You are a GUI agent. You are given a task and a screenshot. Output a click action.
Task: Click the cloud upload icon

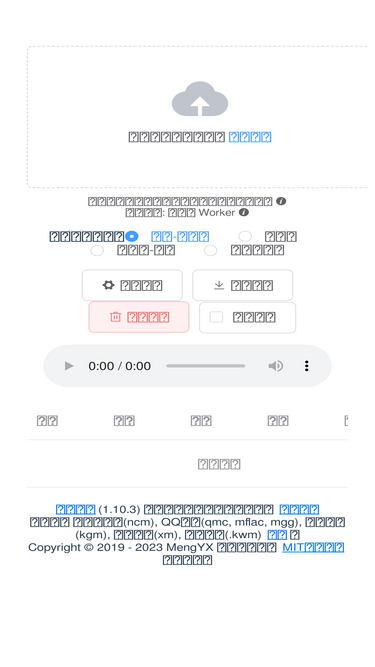[x=200, y=99]
